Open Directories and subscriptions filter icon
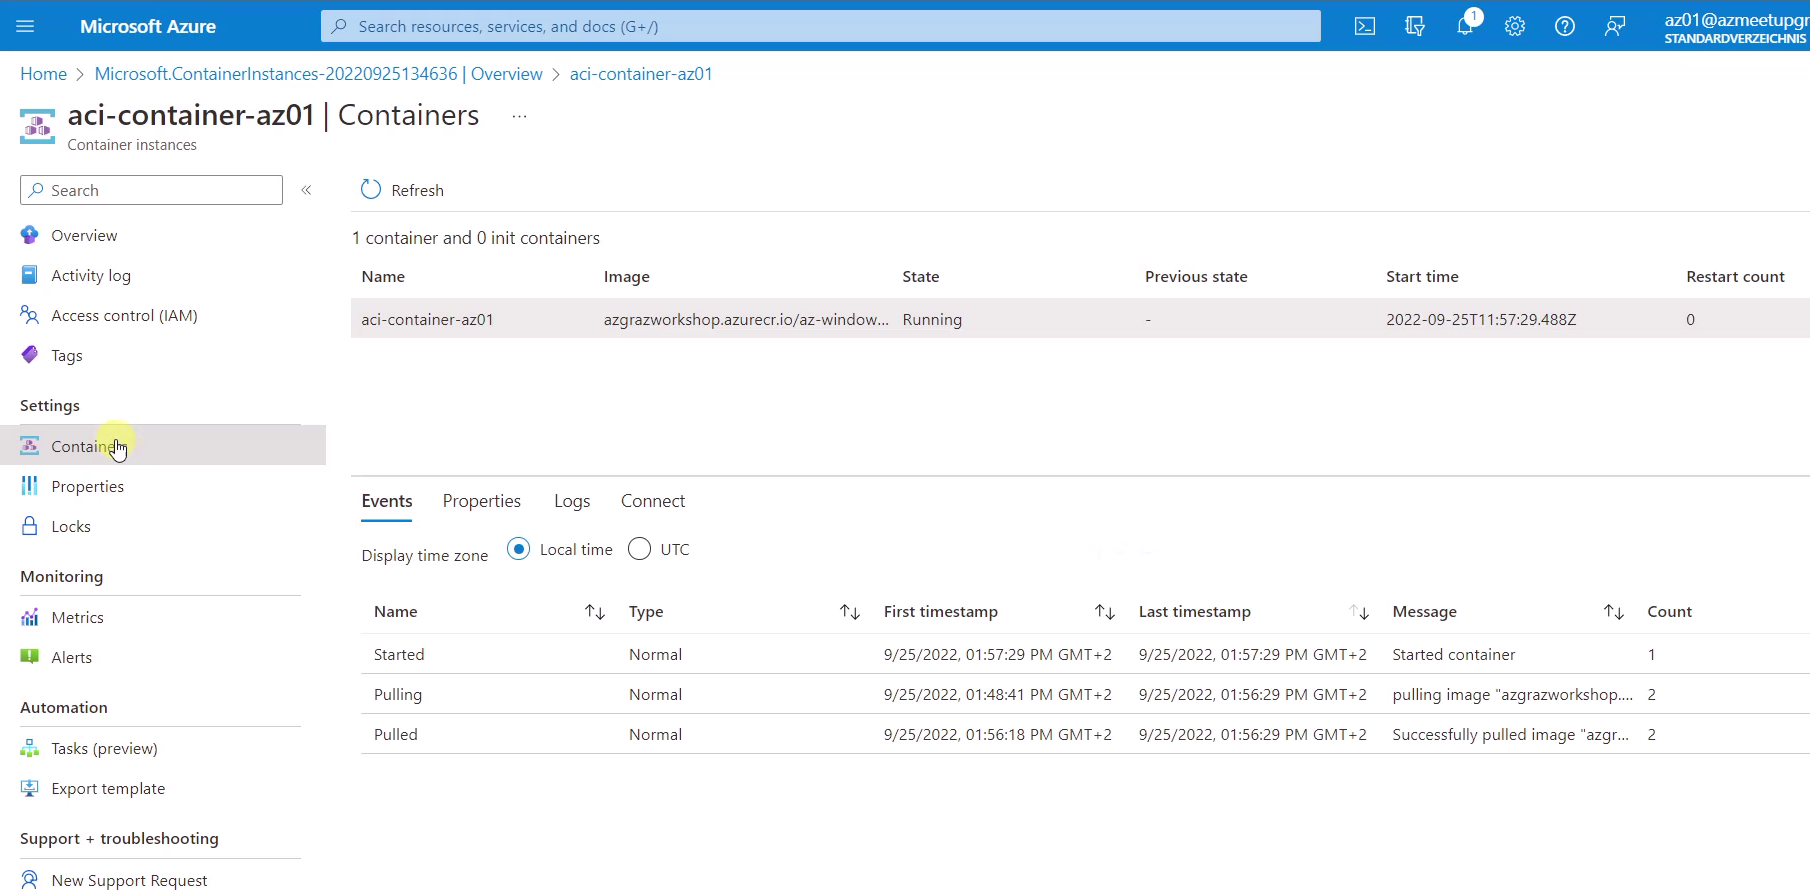Image resolution: width=1810 pixels, height=893 pixels. (x=1415, y=26)
